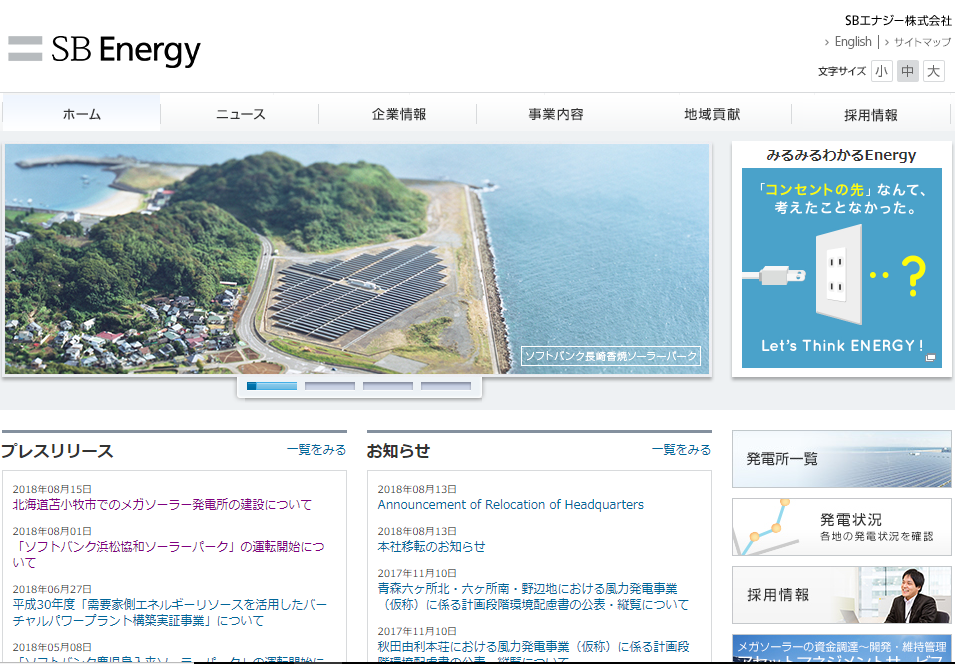955x664 pixels.
Task: Set font size to 大
Action: 933,71
